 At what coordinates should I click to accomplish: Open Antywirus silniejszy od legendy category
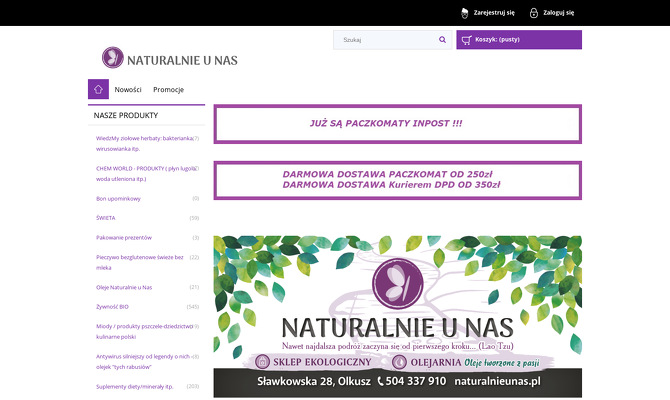point(143,362)
